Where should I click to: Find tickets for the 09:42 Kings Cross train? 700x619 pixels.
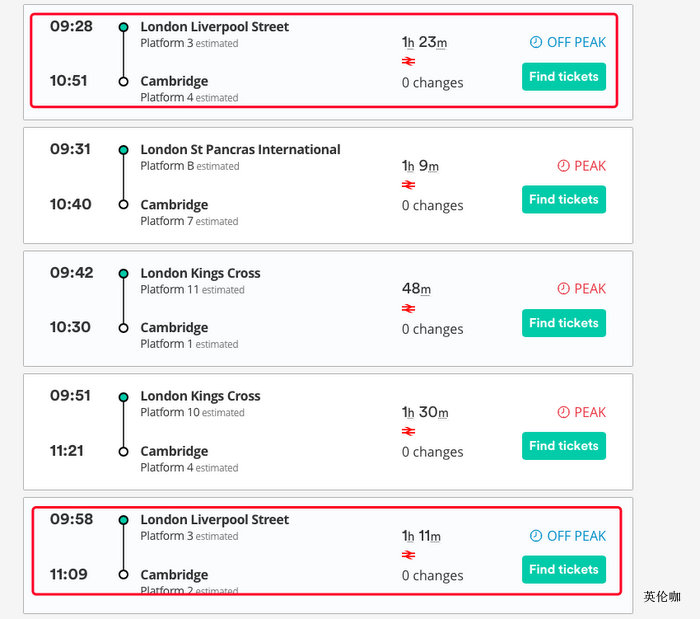tap(564, 323)
